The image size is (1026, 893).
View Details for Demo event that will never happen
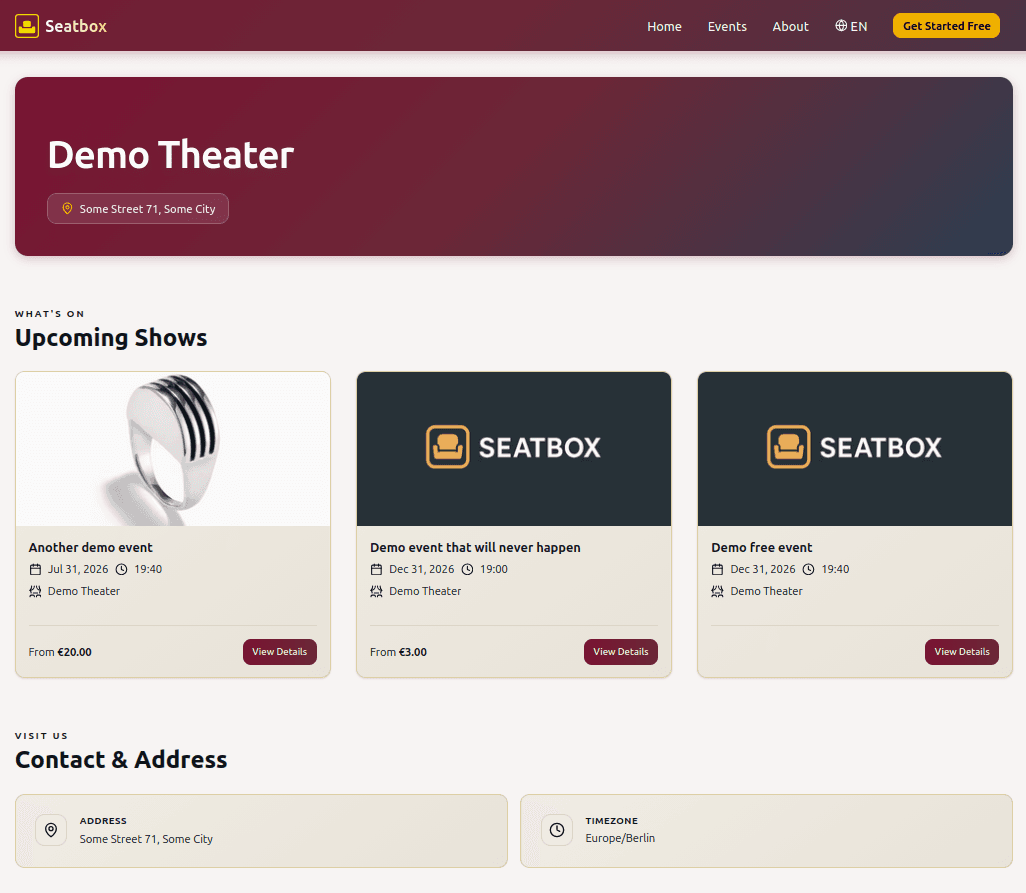[620, 652]
